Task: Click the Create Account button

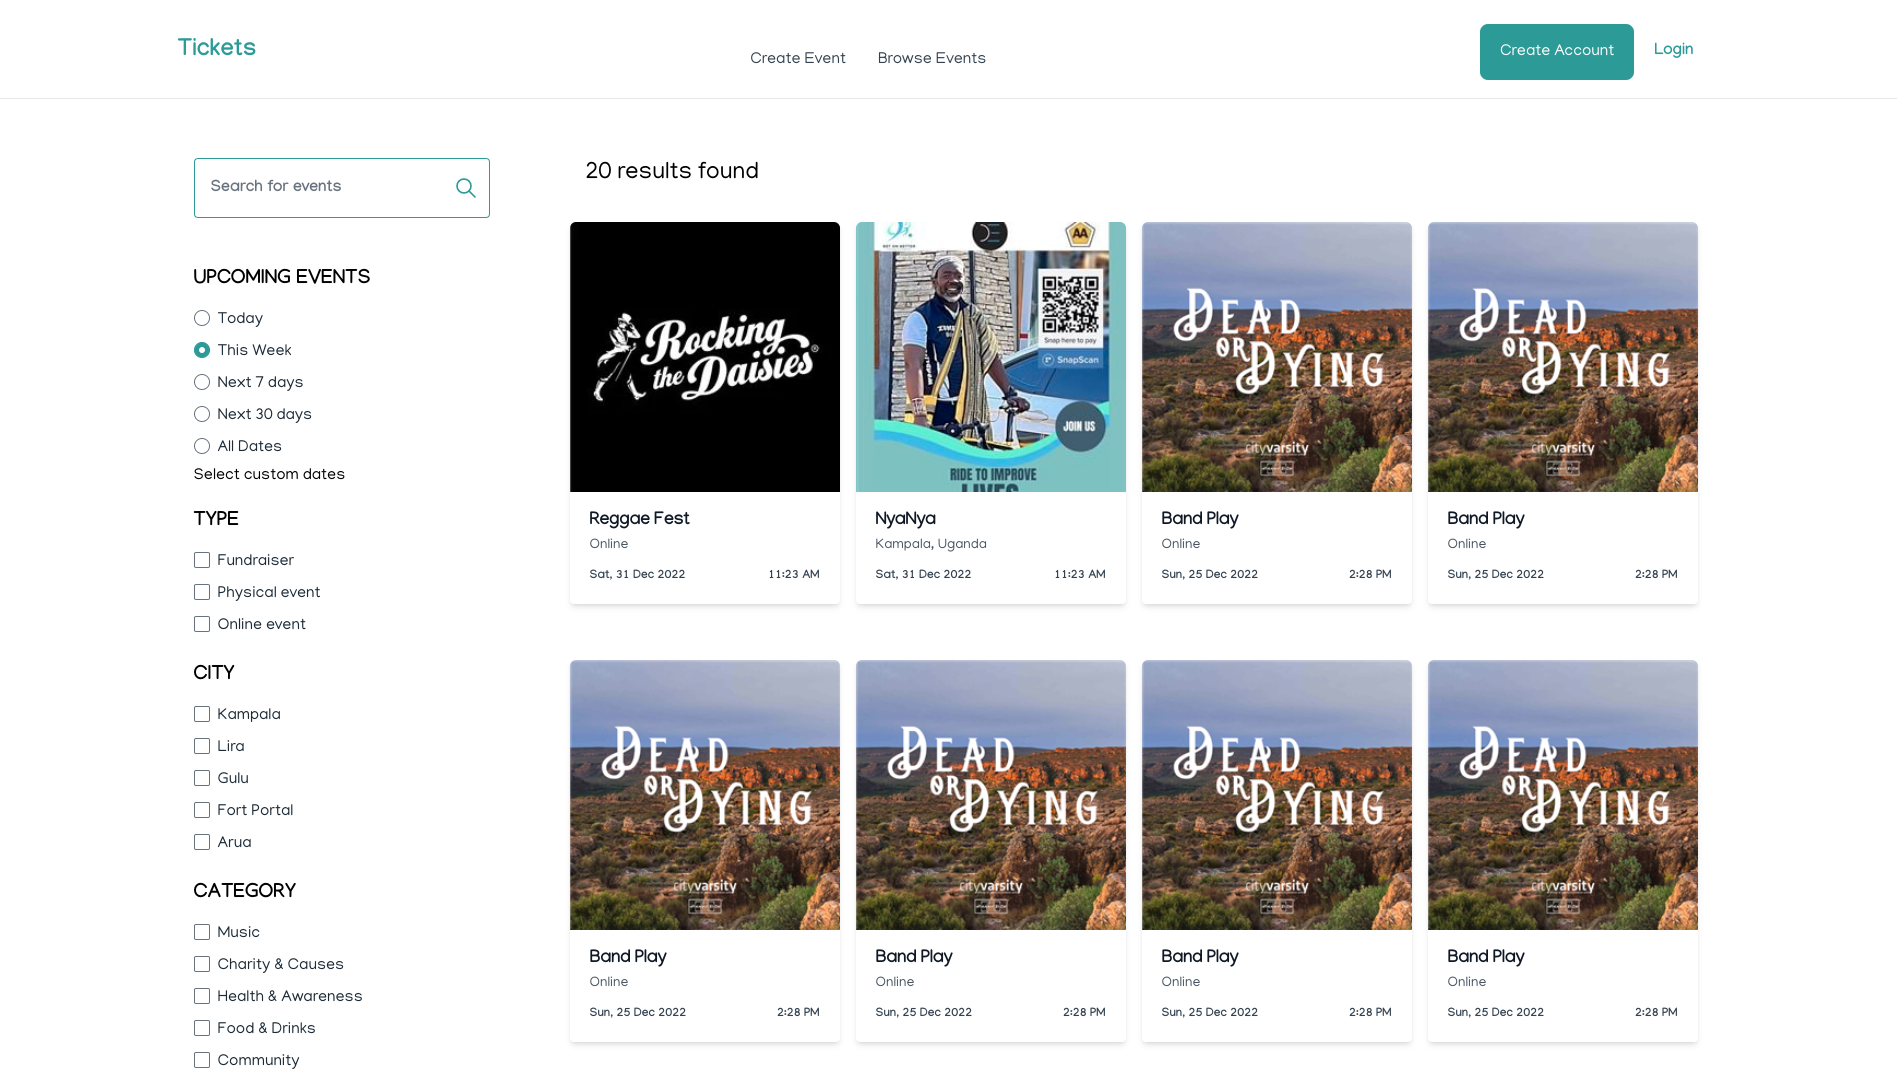Action: (1556, 52)
